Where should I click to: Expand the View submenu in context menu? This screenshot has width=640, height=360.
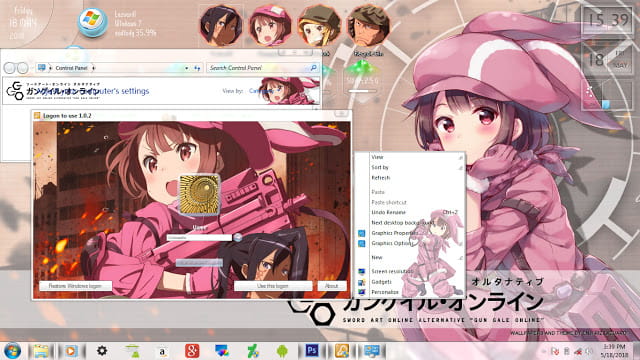point(460,157)
